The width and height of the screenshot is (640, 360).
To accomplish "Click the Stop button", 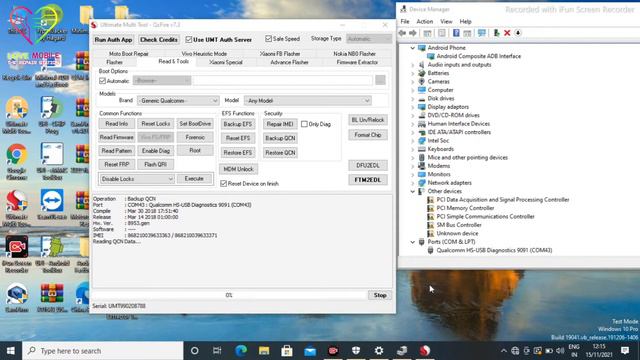I will (x=380, y=295).
